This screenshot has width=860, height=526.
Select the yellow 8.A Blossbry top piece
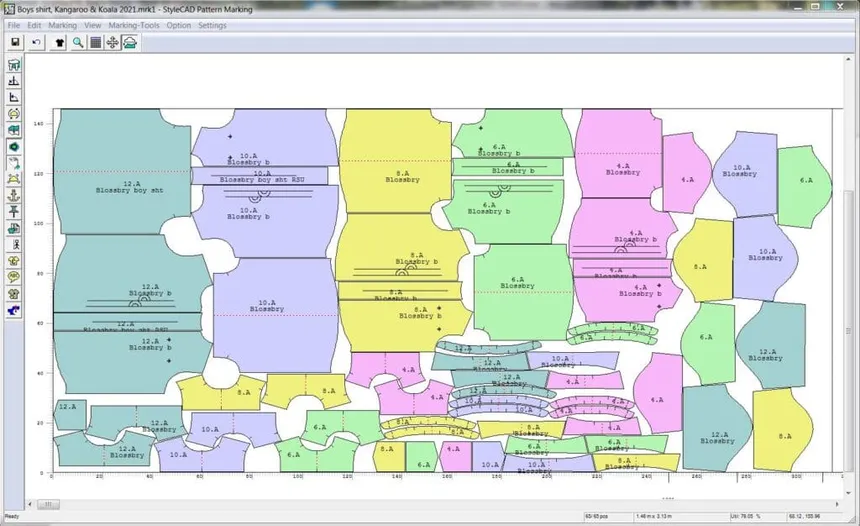pyautogui.click(x=395, y=165)
